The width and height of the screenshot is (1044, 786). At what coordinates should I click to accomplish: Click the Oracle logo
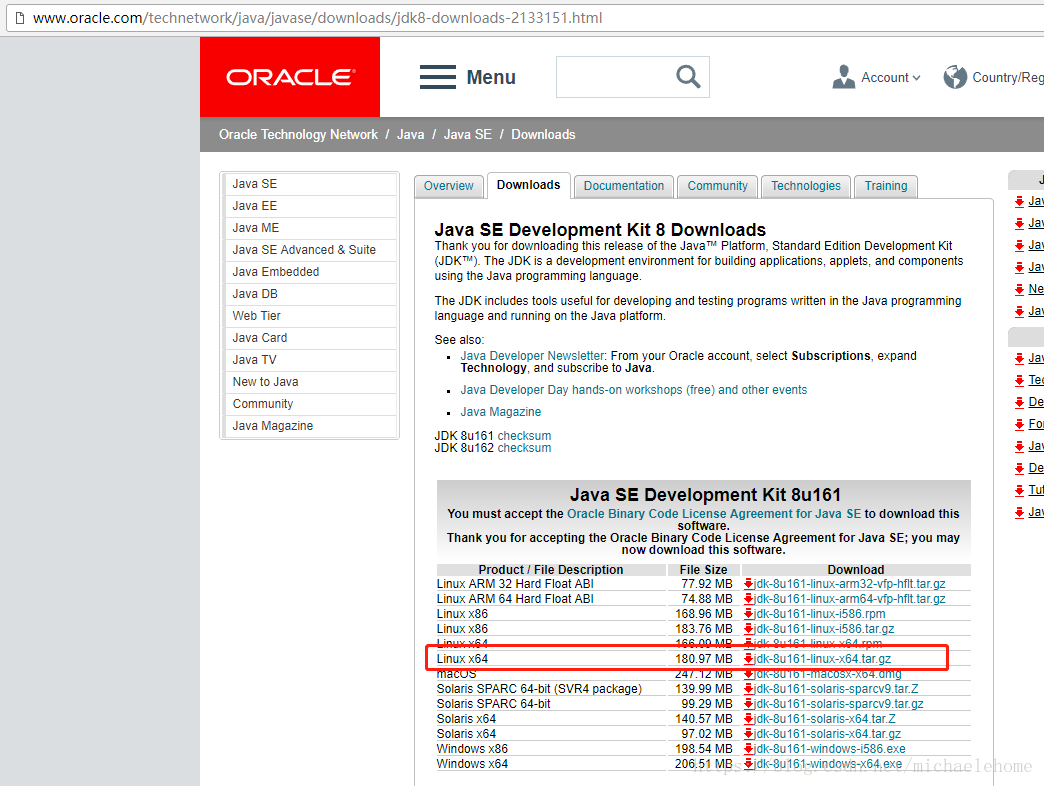point(290,77)
